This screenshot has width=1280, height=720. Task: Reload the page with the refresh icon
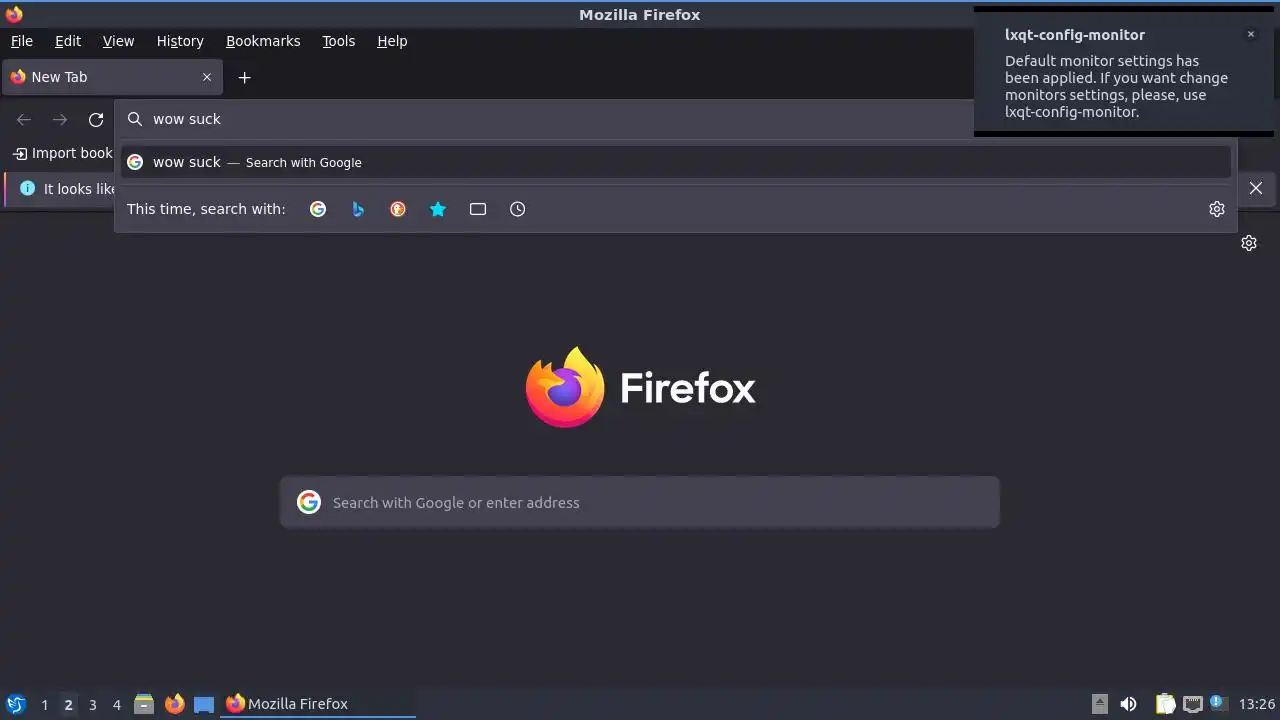(96, 120)
